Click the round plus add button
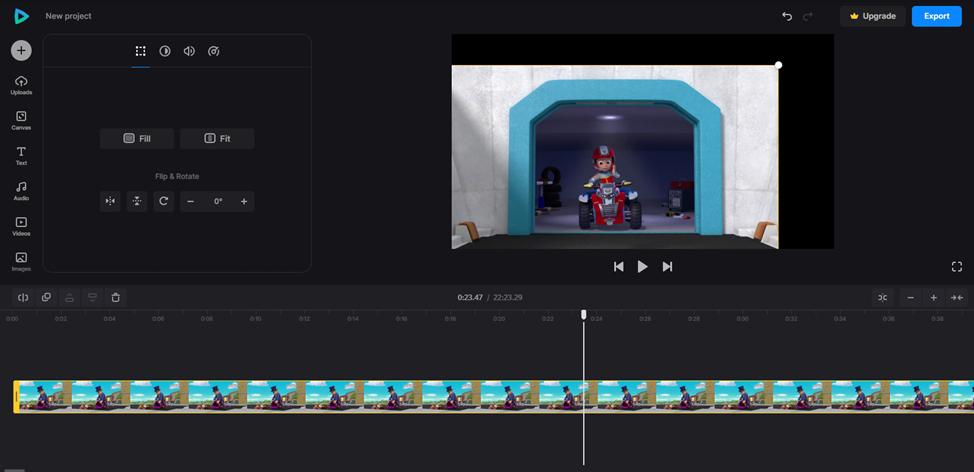974x472 pixels. click(x=21, y=51)
